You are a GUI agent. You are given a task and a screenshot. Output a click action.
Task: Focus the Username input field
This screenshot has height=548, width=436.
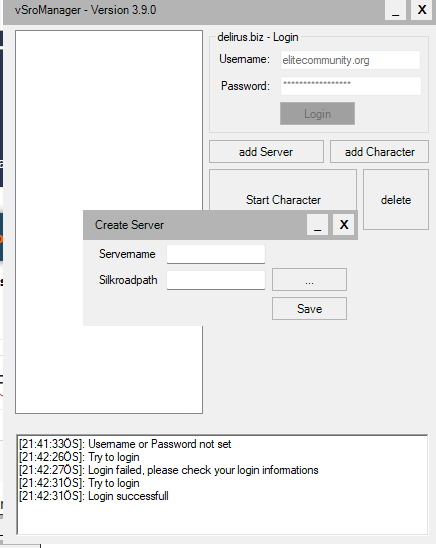click(x=350, y=60)
